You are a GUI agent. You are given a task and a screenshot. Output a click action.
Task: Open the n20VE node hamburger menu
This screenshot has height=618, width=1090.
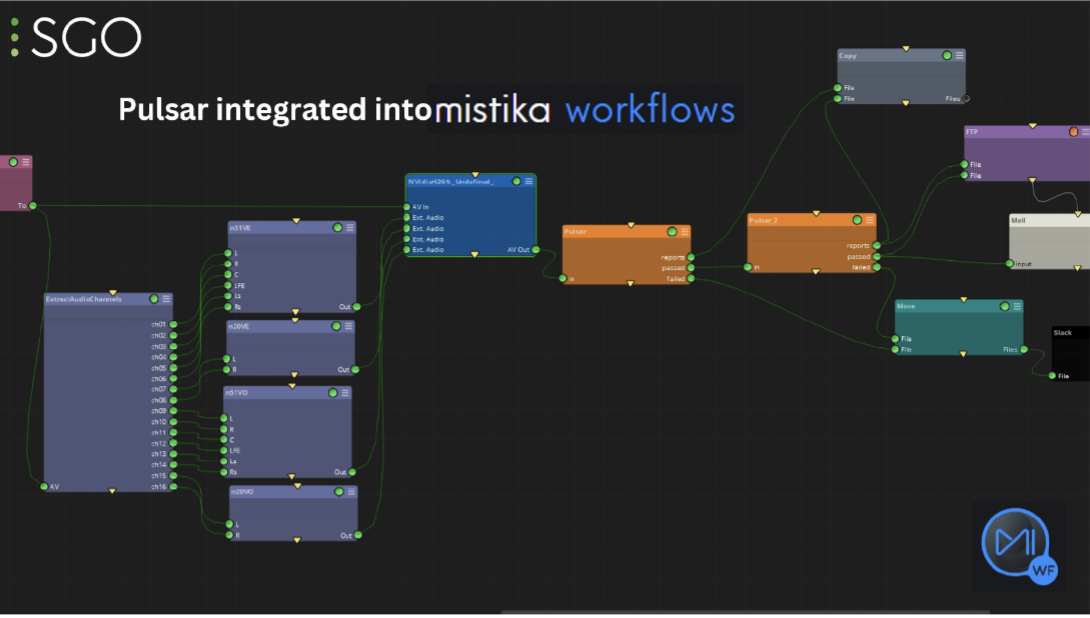coord(348,326)
